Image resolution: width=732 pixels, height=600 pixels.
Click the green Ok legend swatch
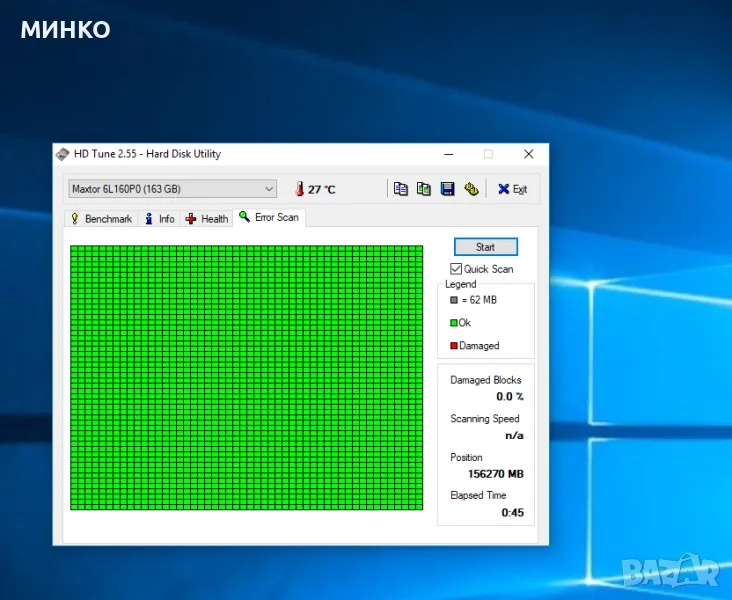coord(454,323)
